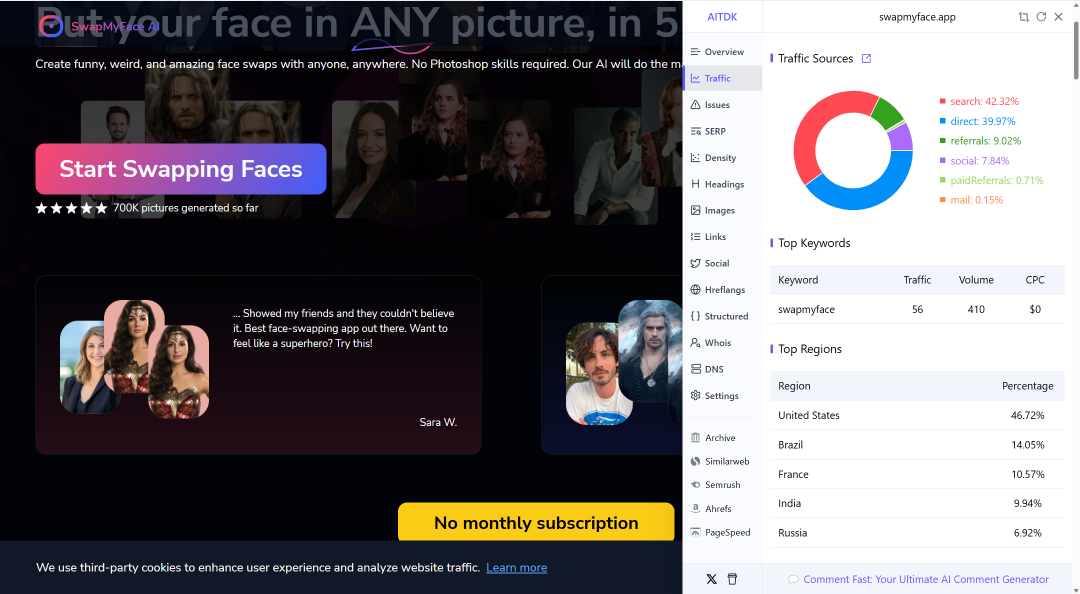Image resolution: width=1080 pixels, height=594 pixels.
Task: Click the coffee cup icon in panel footer
Action: 732,579
